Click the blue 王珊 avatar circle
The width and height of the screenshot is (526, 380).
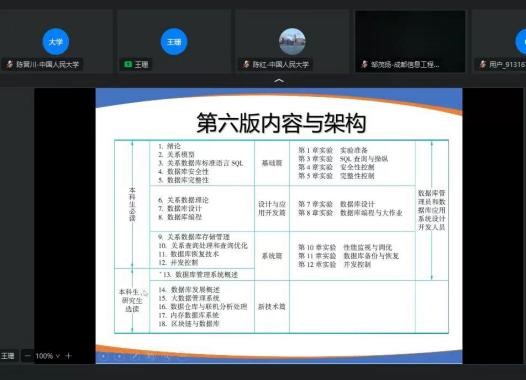tap(174, 42)
